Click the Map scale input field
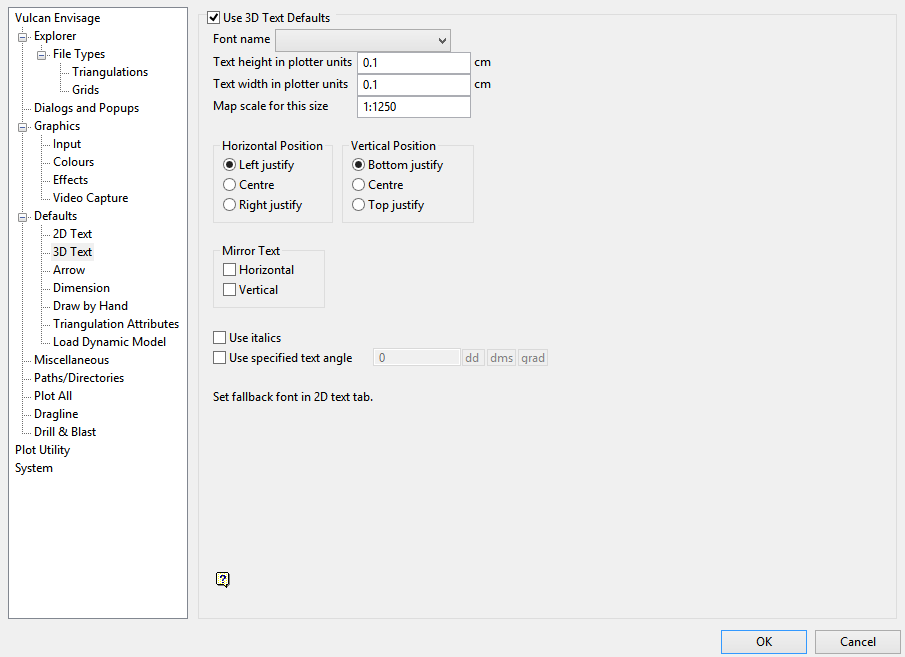 414,106
